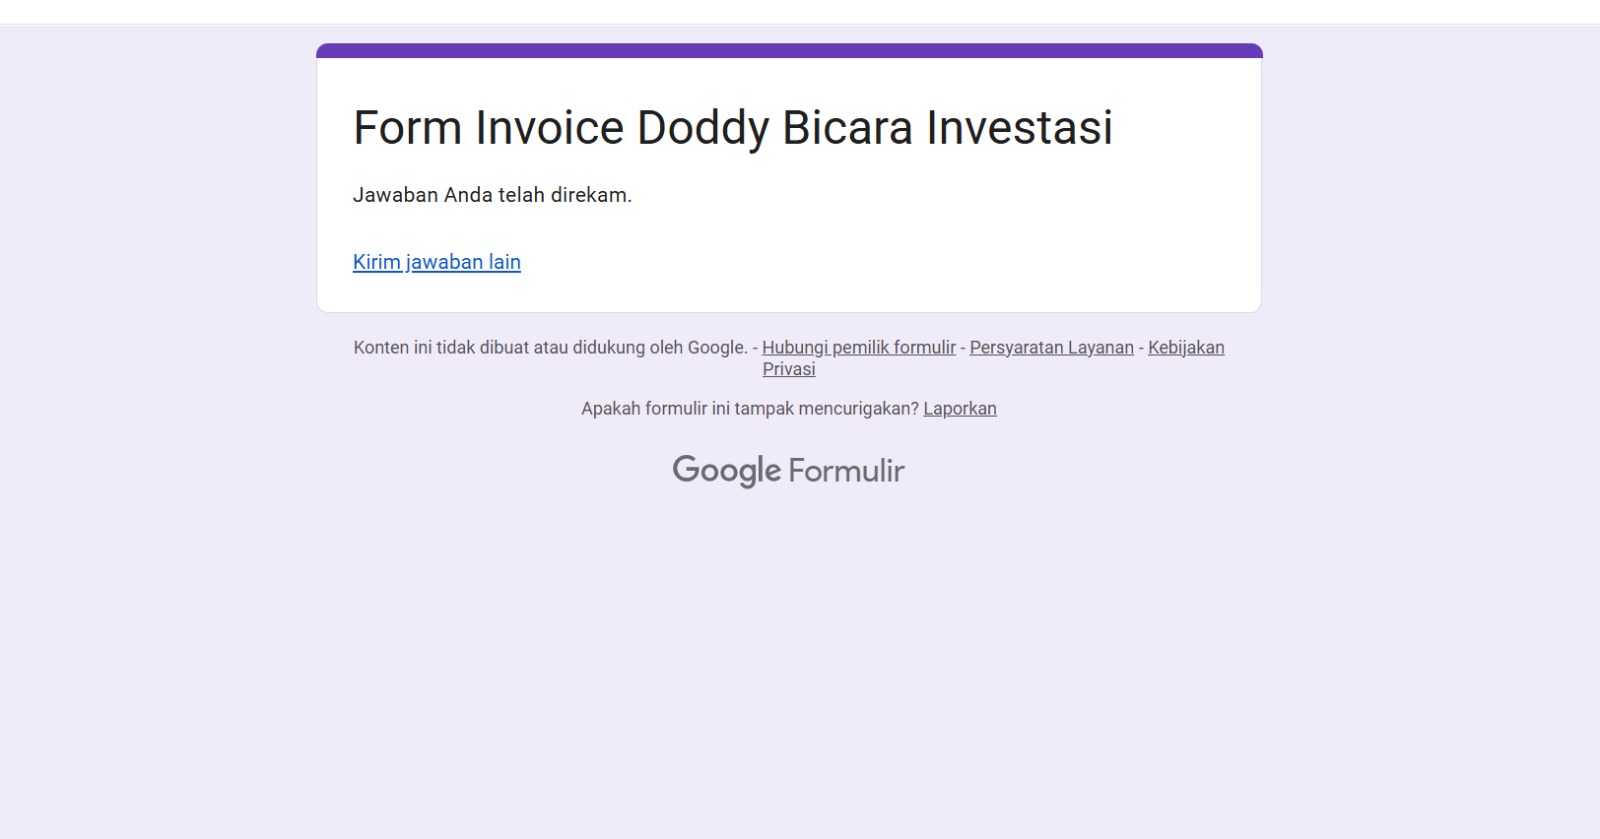Click the word 'Bicara' in the form title
1600x839 pixels.
click(x=847, y=128)
